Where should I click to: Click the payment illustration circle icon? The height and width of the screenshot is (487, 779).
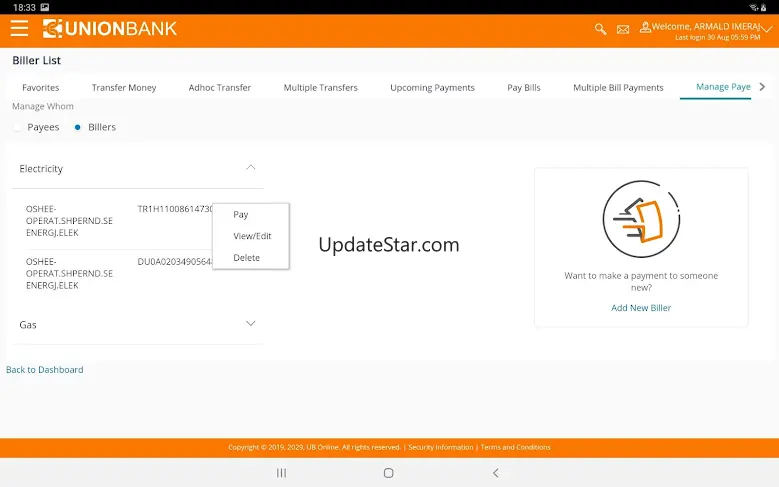pyautogui.click(x=641, y=219)
